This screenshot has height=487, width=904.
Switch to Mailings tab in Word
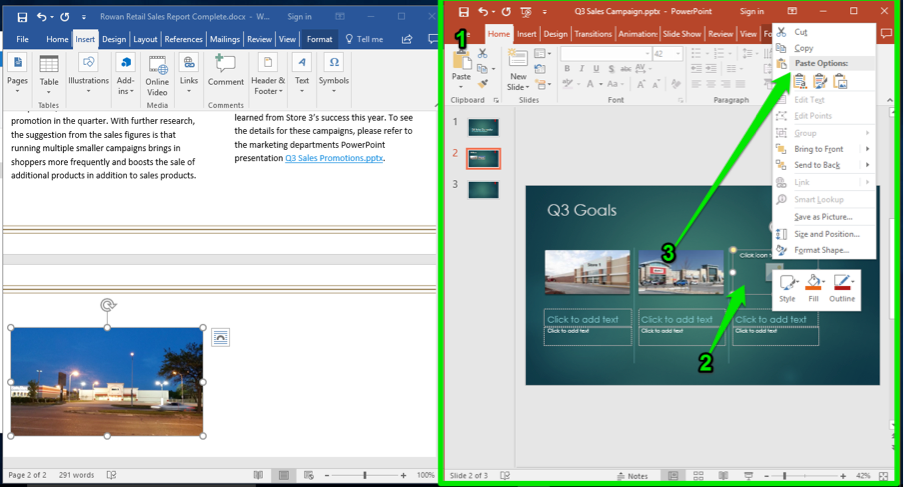224,39
